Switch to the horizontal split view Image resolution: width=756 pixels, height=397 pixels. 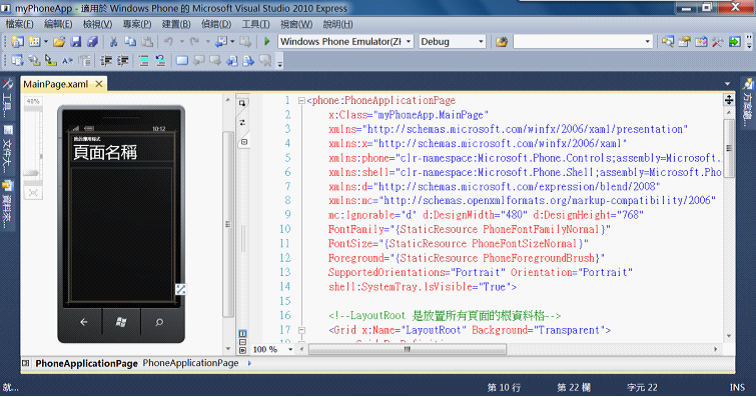pyautogui.click(x=243, y=342)
